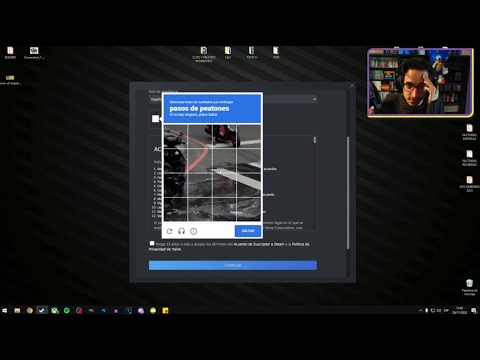Open the Acuerdo de Suscriptor a Steam link
This screenshot has height=360, width=480.
coord(259,244)
